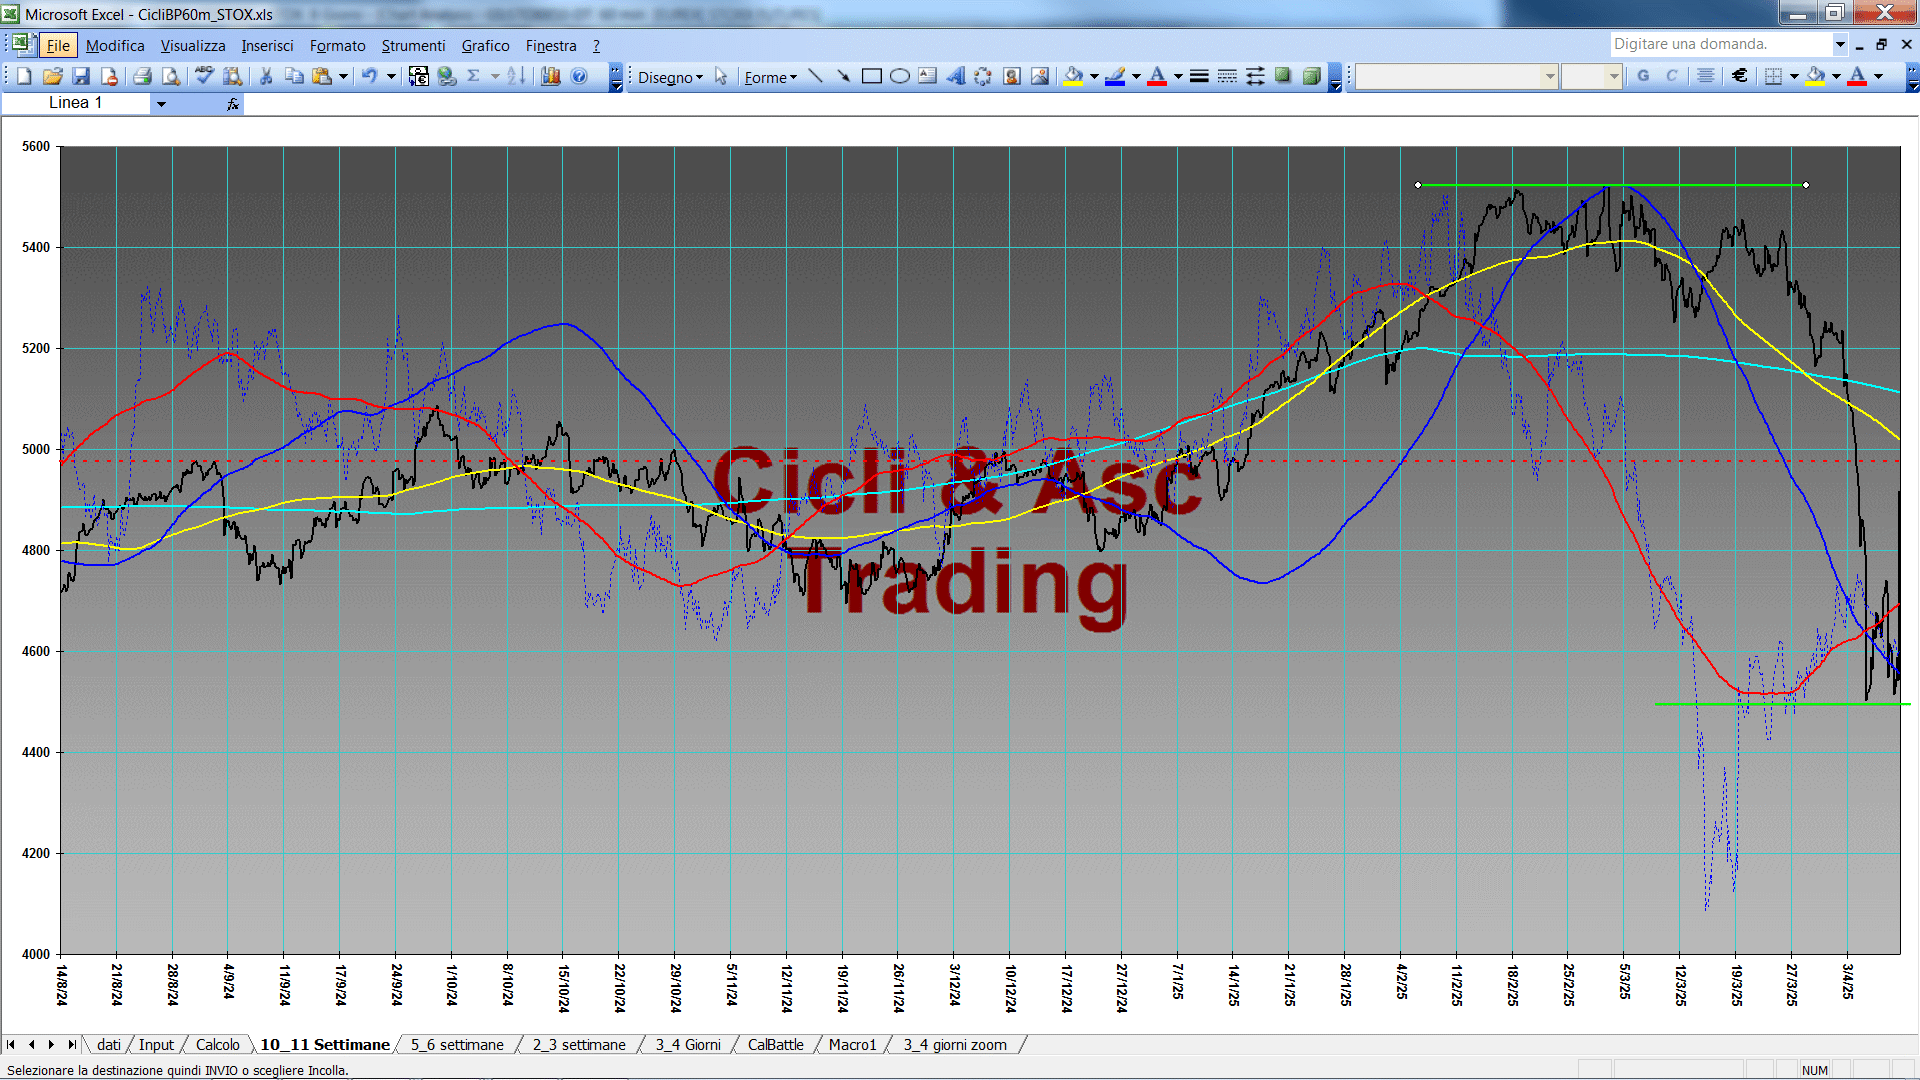Select the Arrow drawing tool
The width and height of the screenshot is (1920, 1080).
tap(843, 76)
